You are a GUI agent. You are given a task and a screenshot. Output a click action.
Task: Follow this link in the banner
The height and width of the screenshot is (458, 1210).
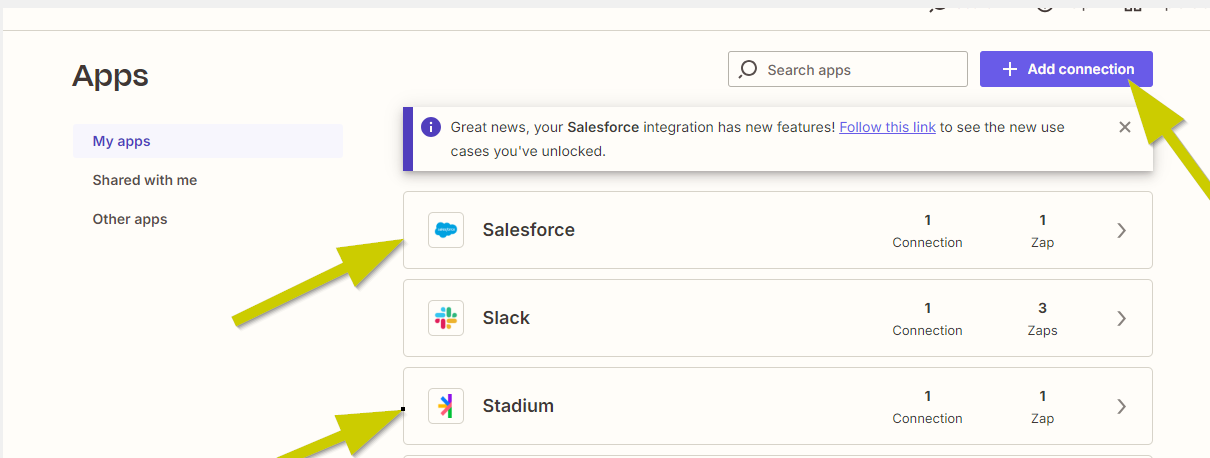(887, 127)
